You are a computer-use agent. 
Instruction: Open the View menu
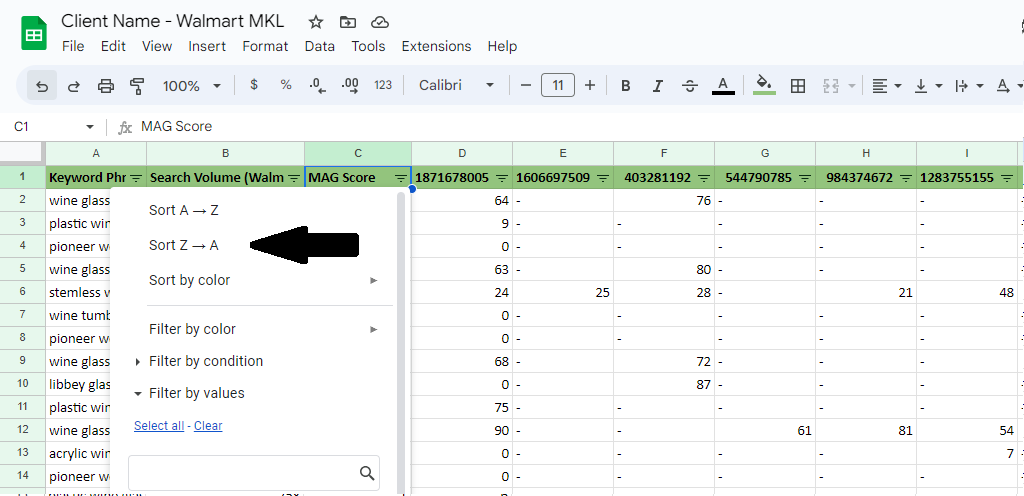(157, 46)
